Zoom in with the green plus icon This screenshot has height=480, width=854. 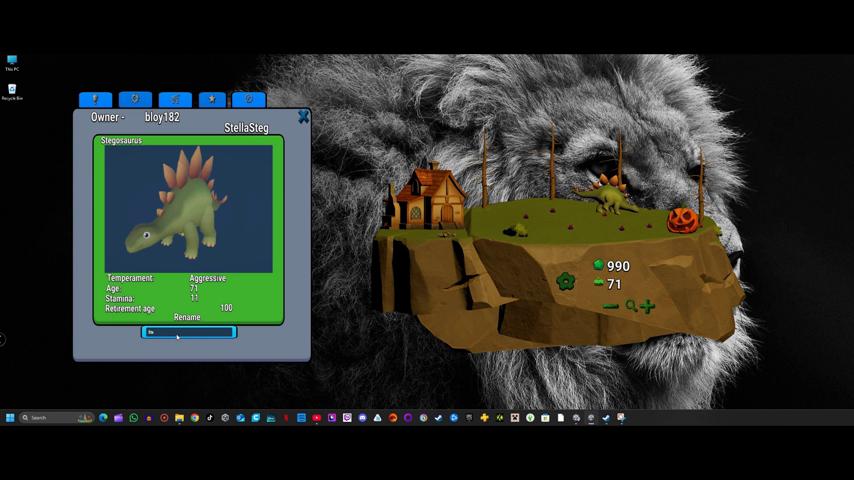click(x=648, y=306)
